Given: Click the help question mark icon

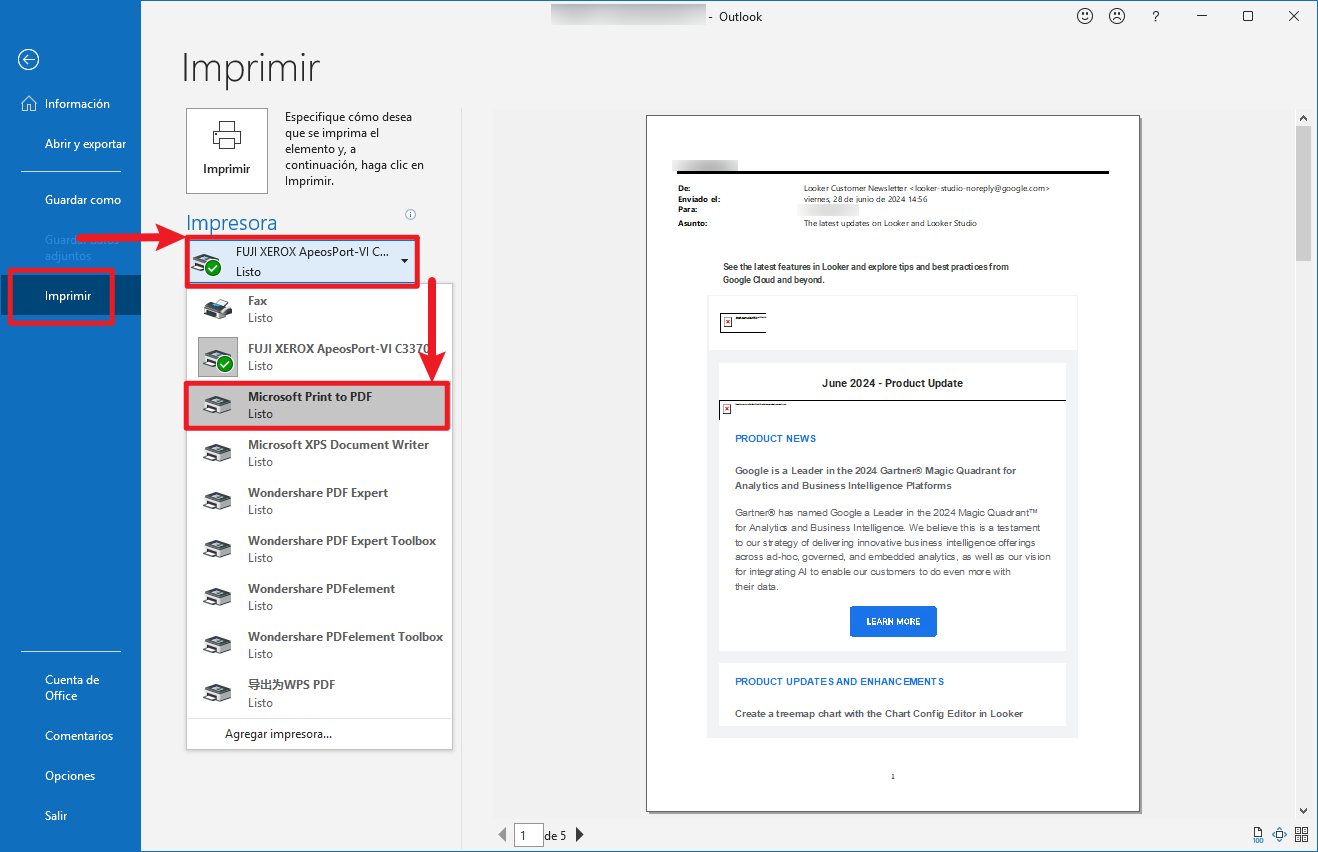Looking at the screenshot, I should pos(1155,16).
